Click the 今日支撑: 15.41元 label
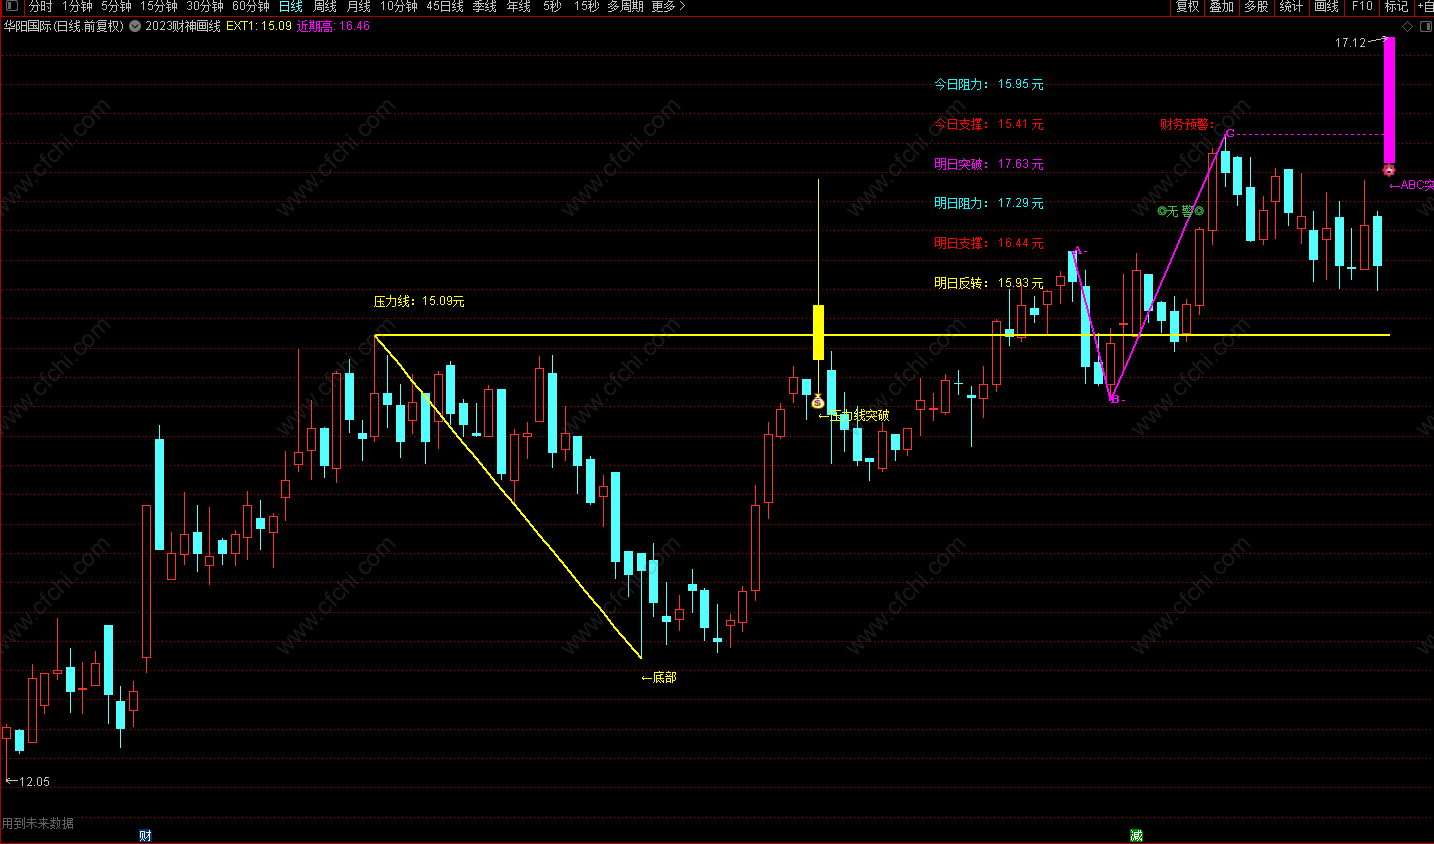The width and height of the screenshot is (1434, 844). point(989,124)
